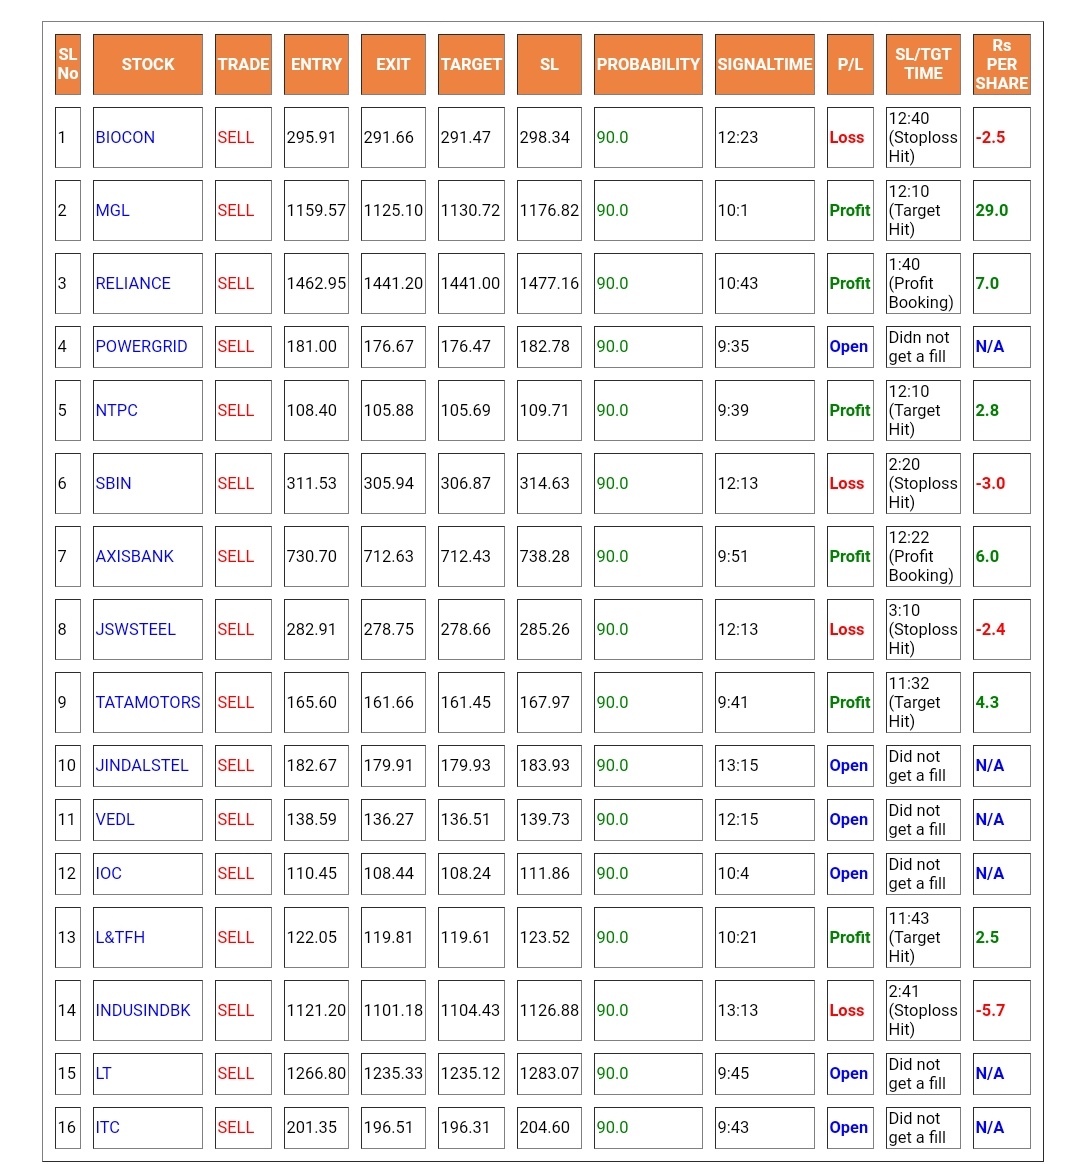Select LT entry price 1266.80

tap(316, 1073)
